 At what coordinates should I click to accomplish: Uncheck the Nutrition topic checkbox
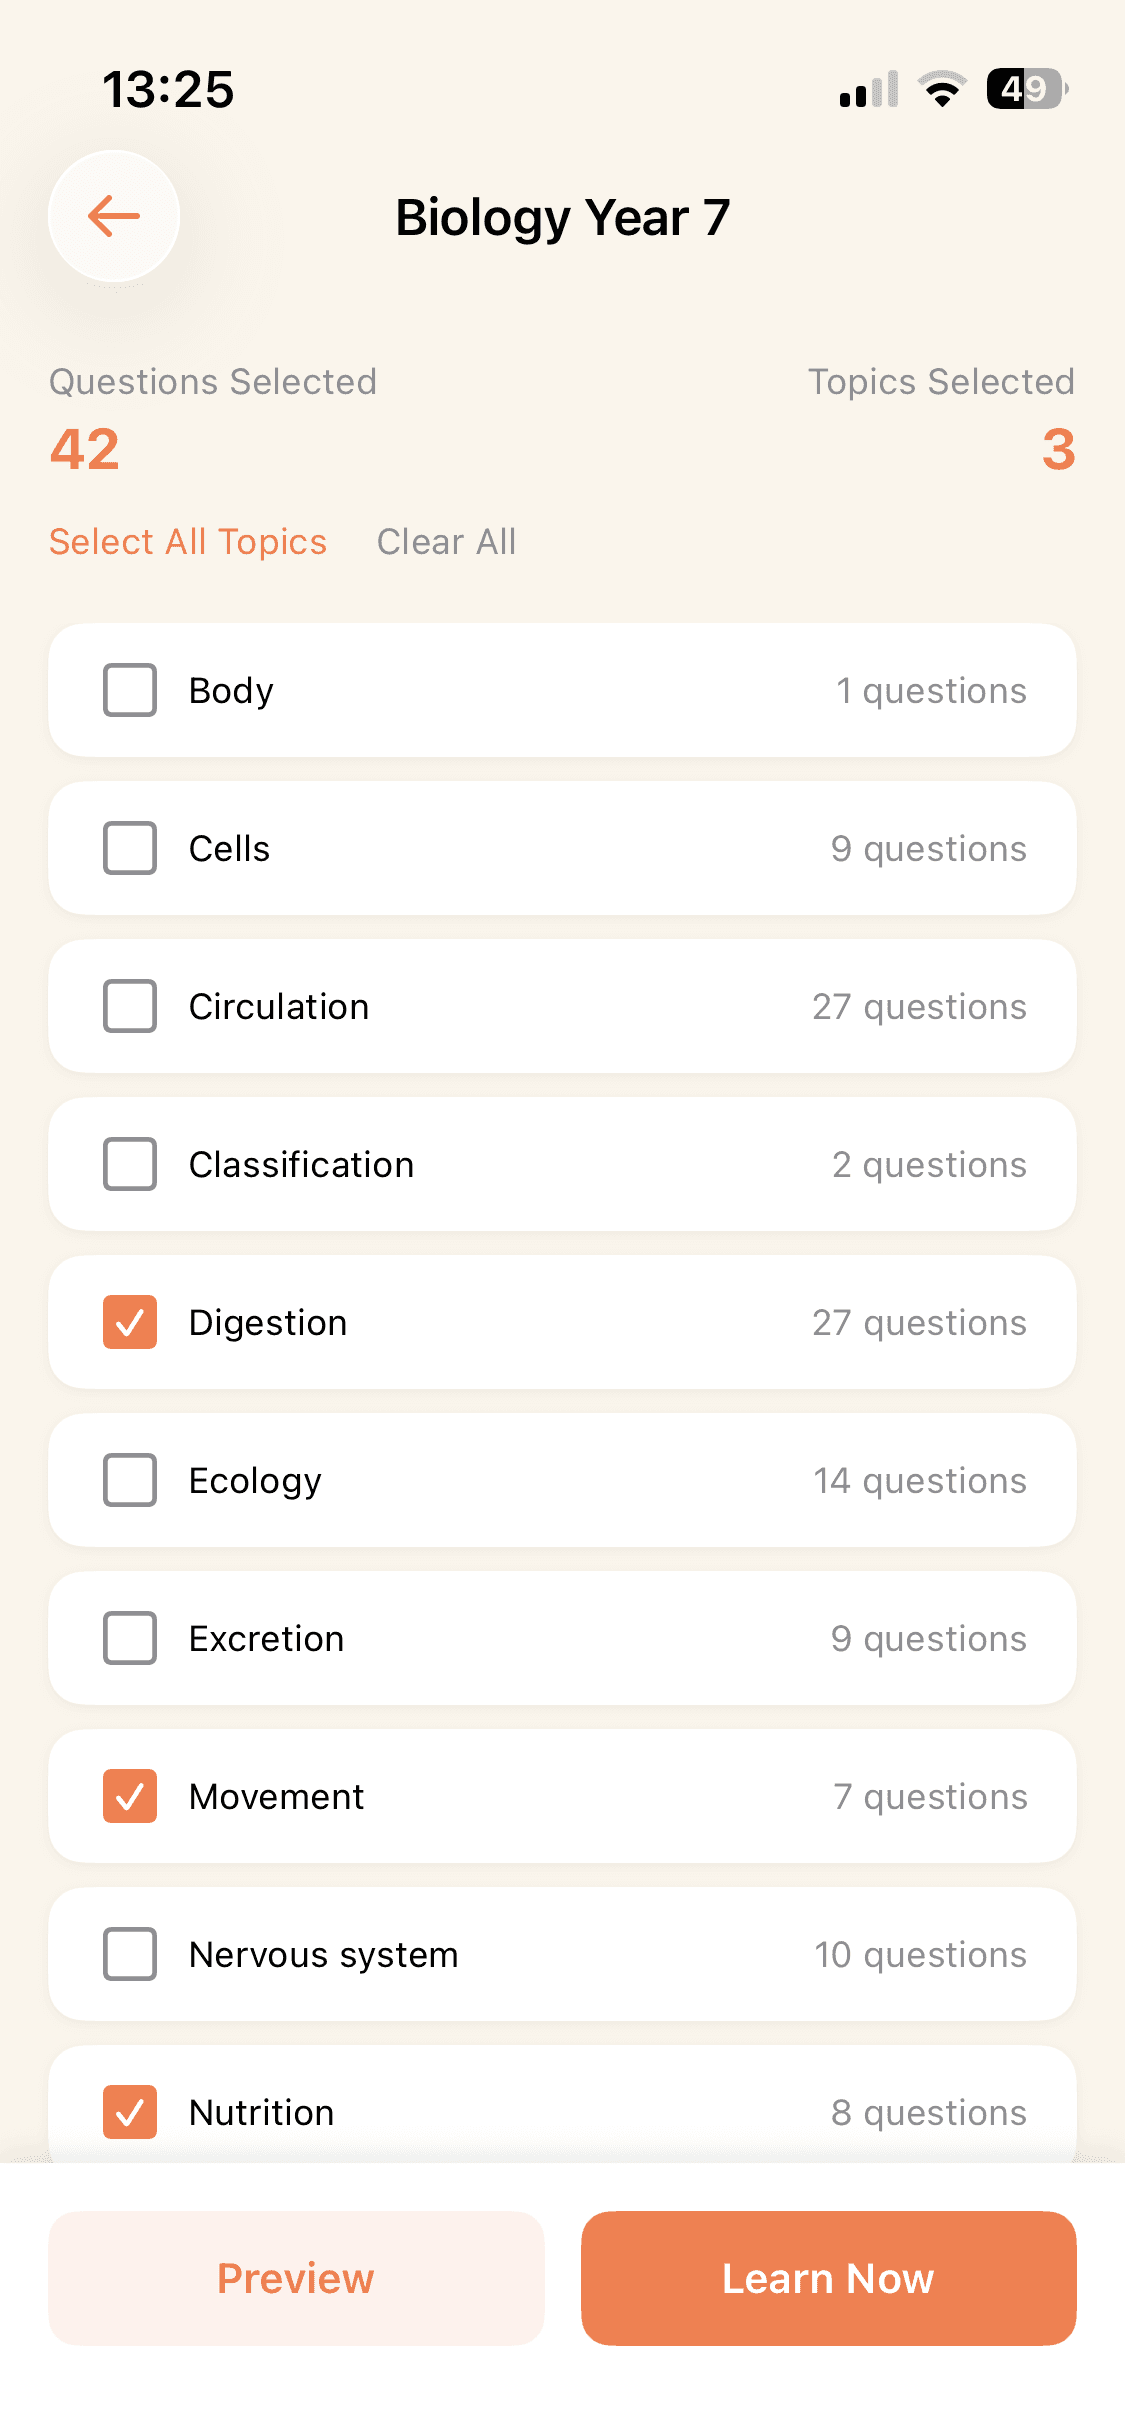tap(130, 2112)
